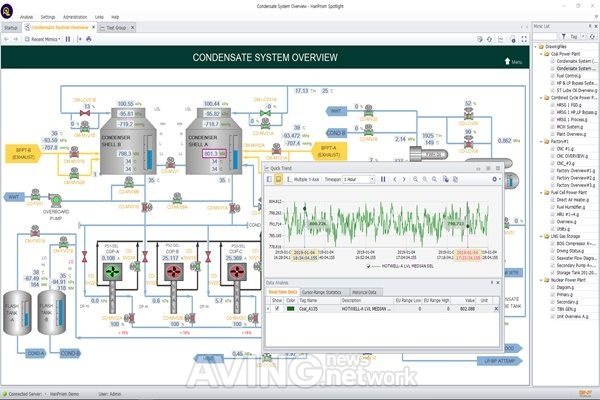Click the BFPT-A (EXHAUST) yellow label

click(x=329, y=152)
